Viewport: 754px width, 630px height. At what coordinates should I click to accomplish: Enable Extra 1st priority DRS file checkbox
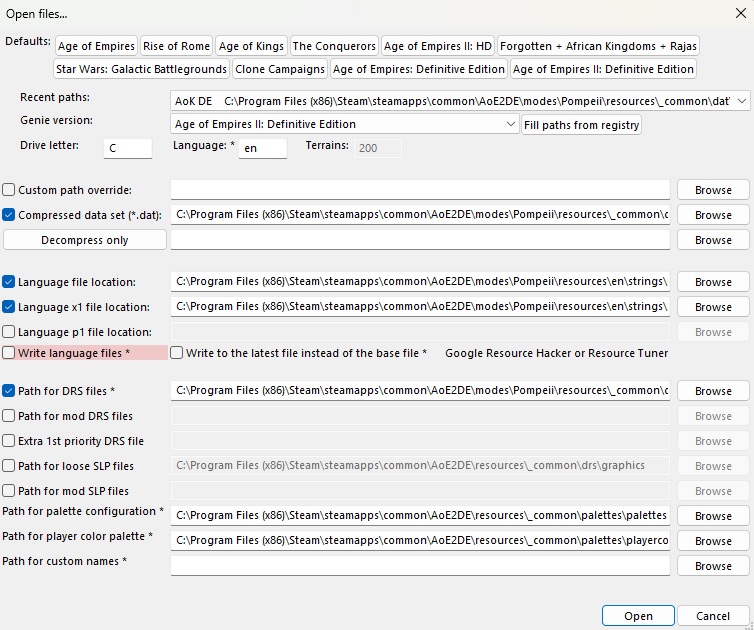click(8, 441)
